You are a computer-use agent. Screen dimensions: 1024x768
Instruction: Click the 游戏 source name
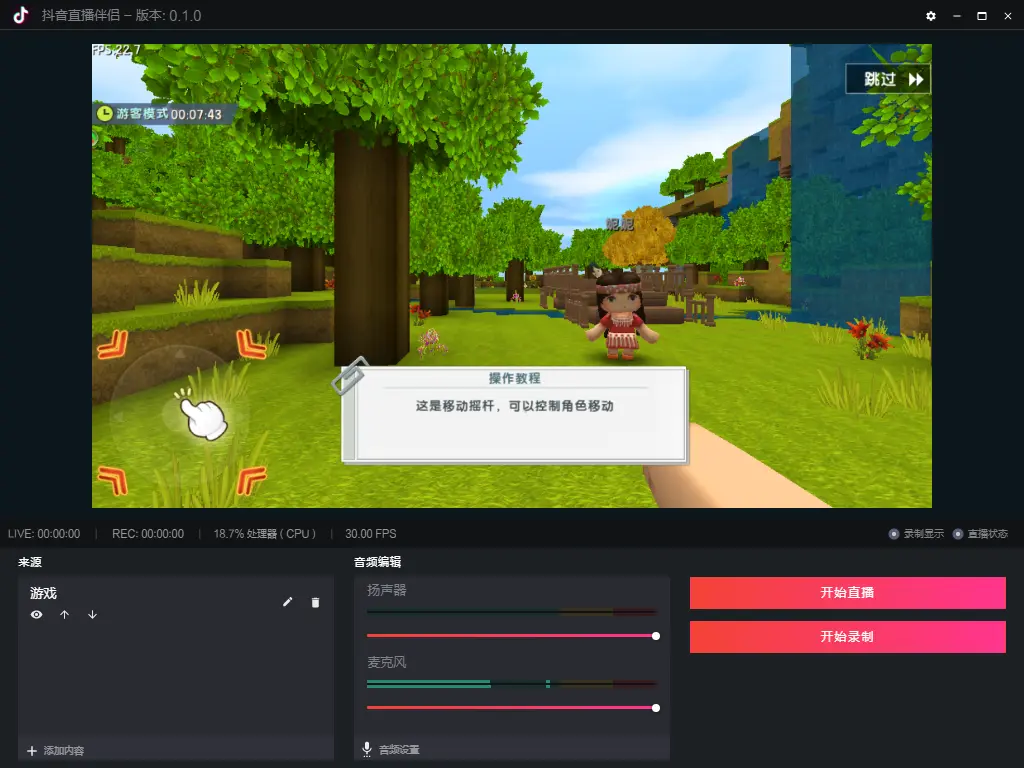coord(43,593)
